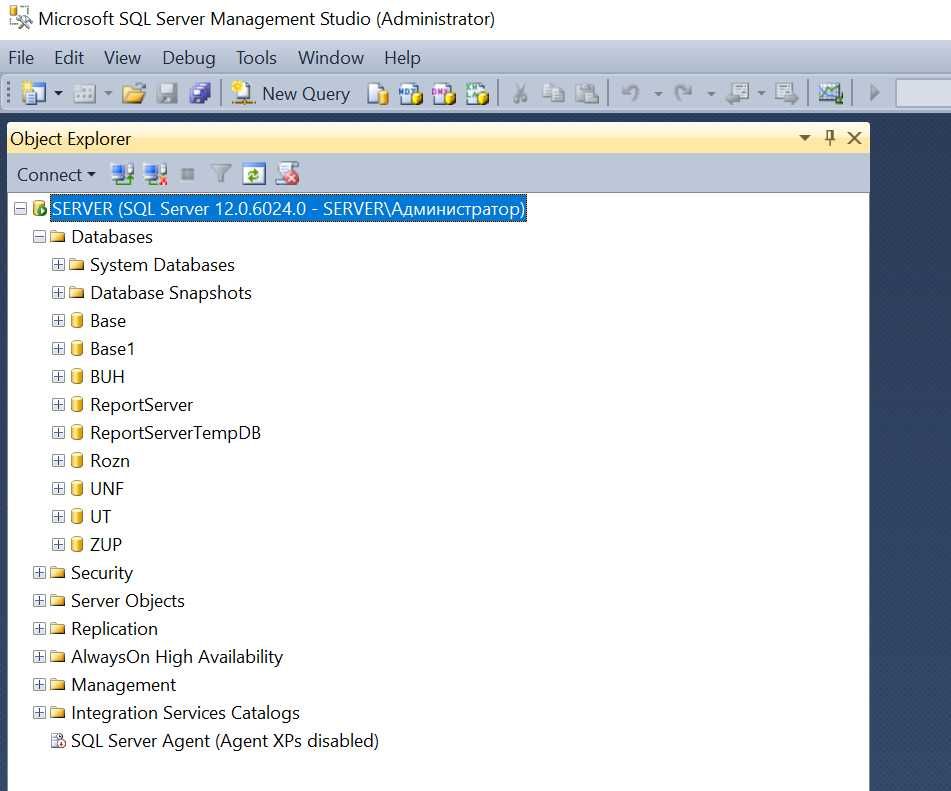This screenshot has height=791, width=951.
Task: Click the Refresh icon in Object Explorer
Action: pos(254,175)
